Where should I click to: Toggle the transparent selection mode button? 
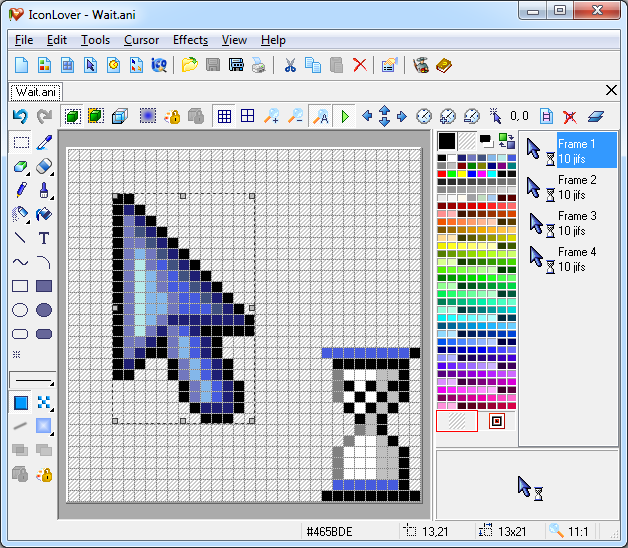[x=96, y=116]
